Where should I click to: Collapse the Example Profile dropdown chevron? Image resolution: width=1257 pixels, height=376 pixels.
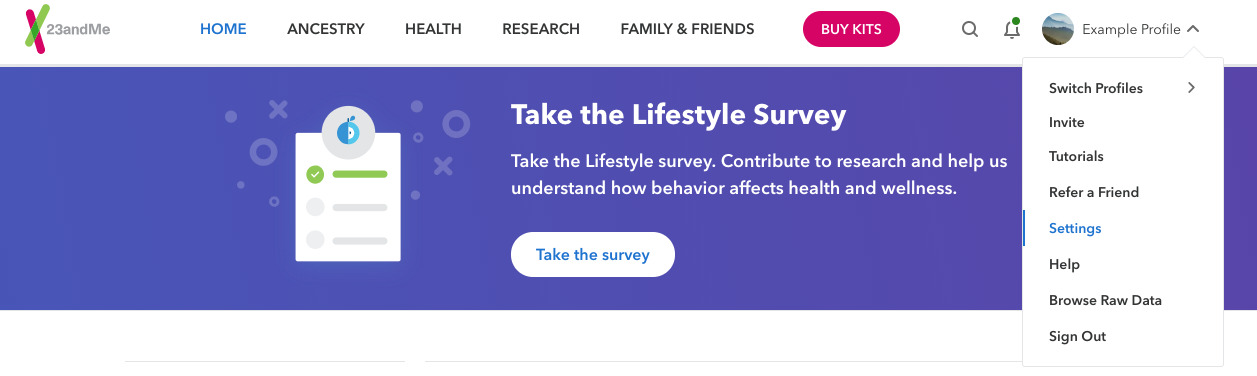1193,29
